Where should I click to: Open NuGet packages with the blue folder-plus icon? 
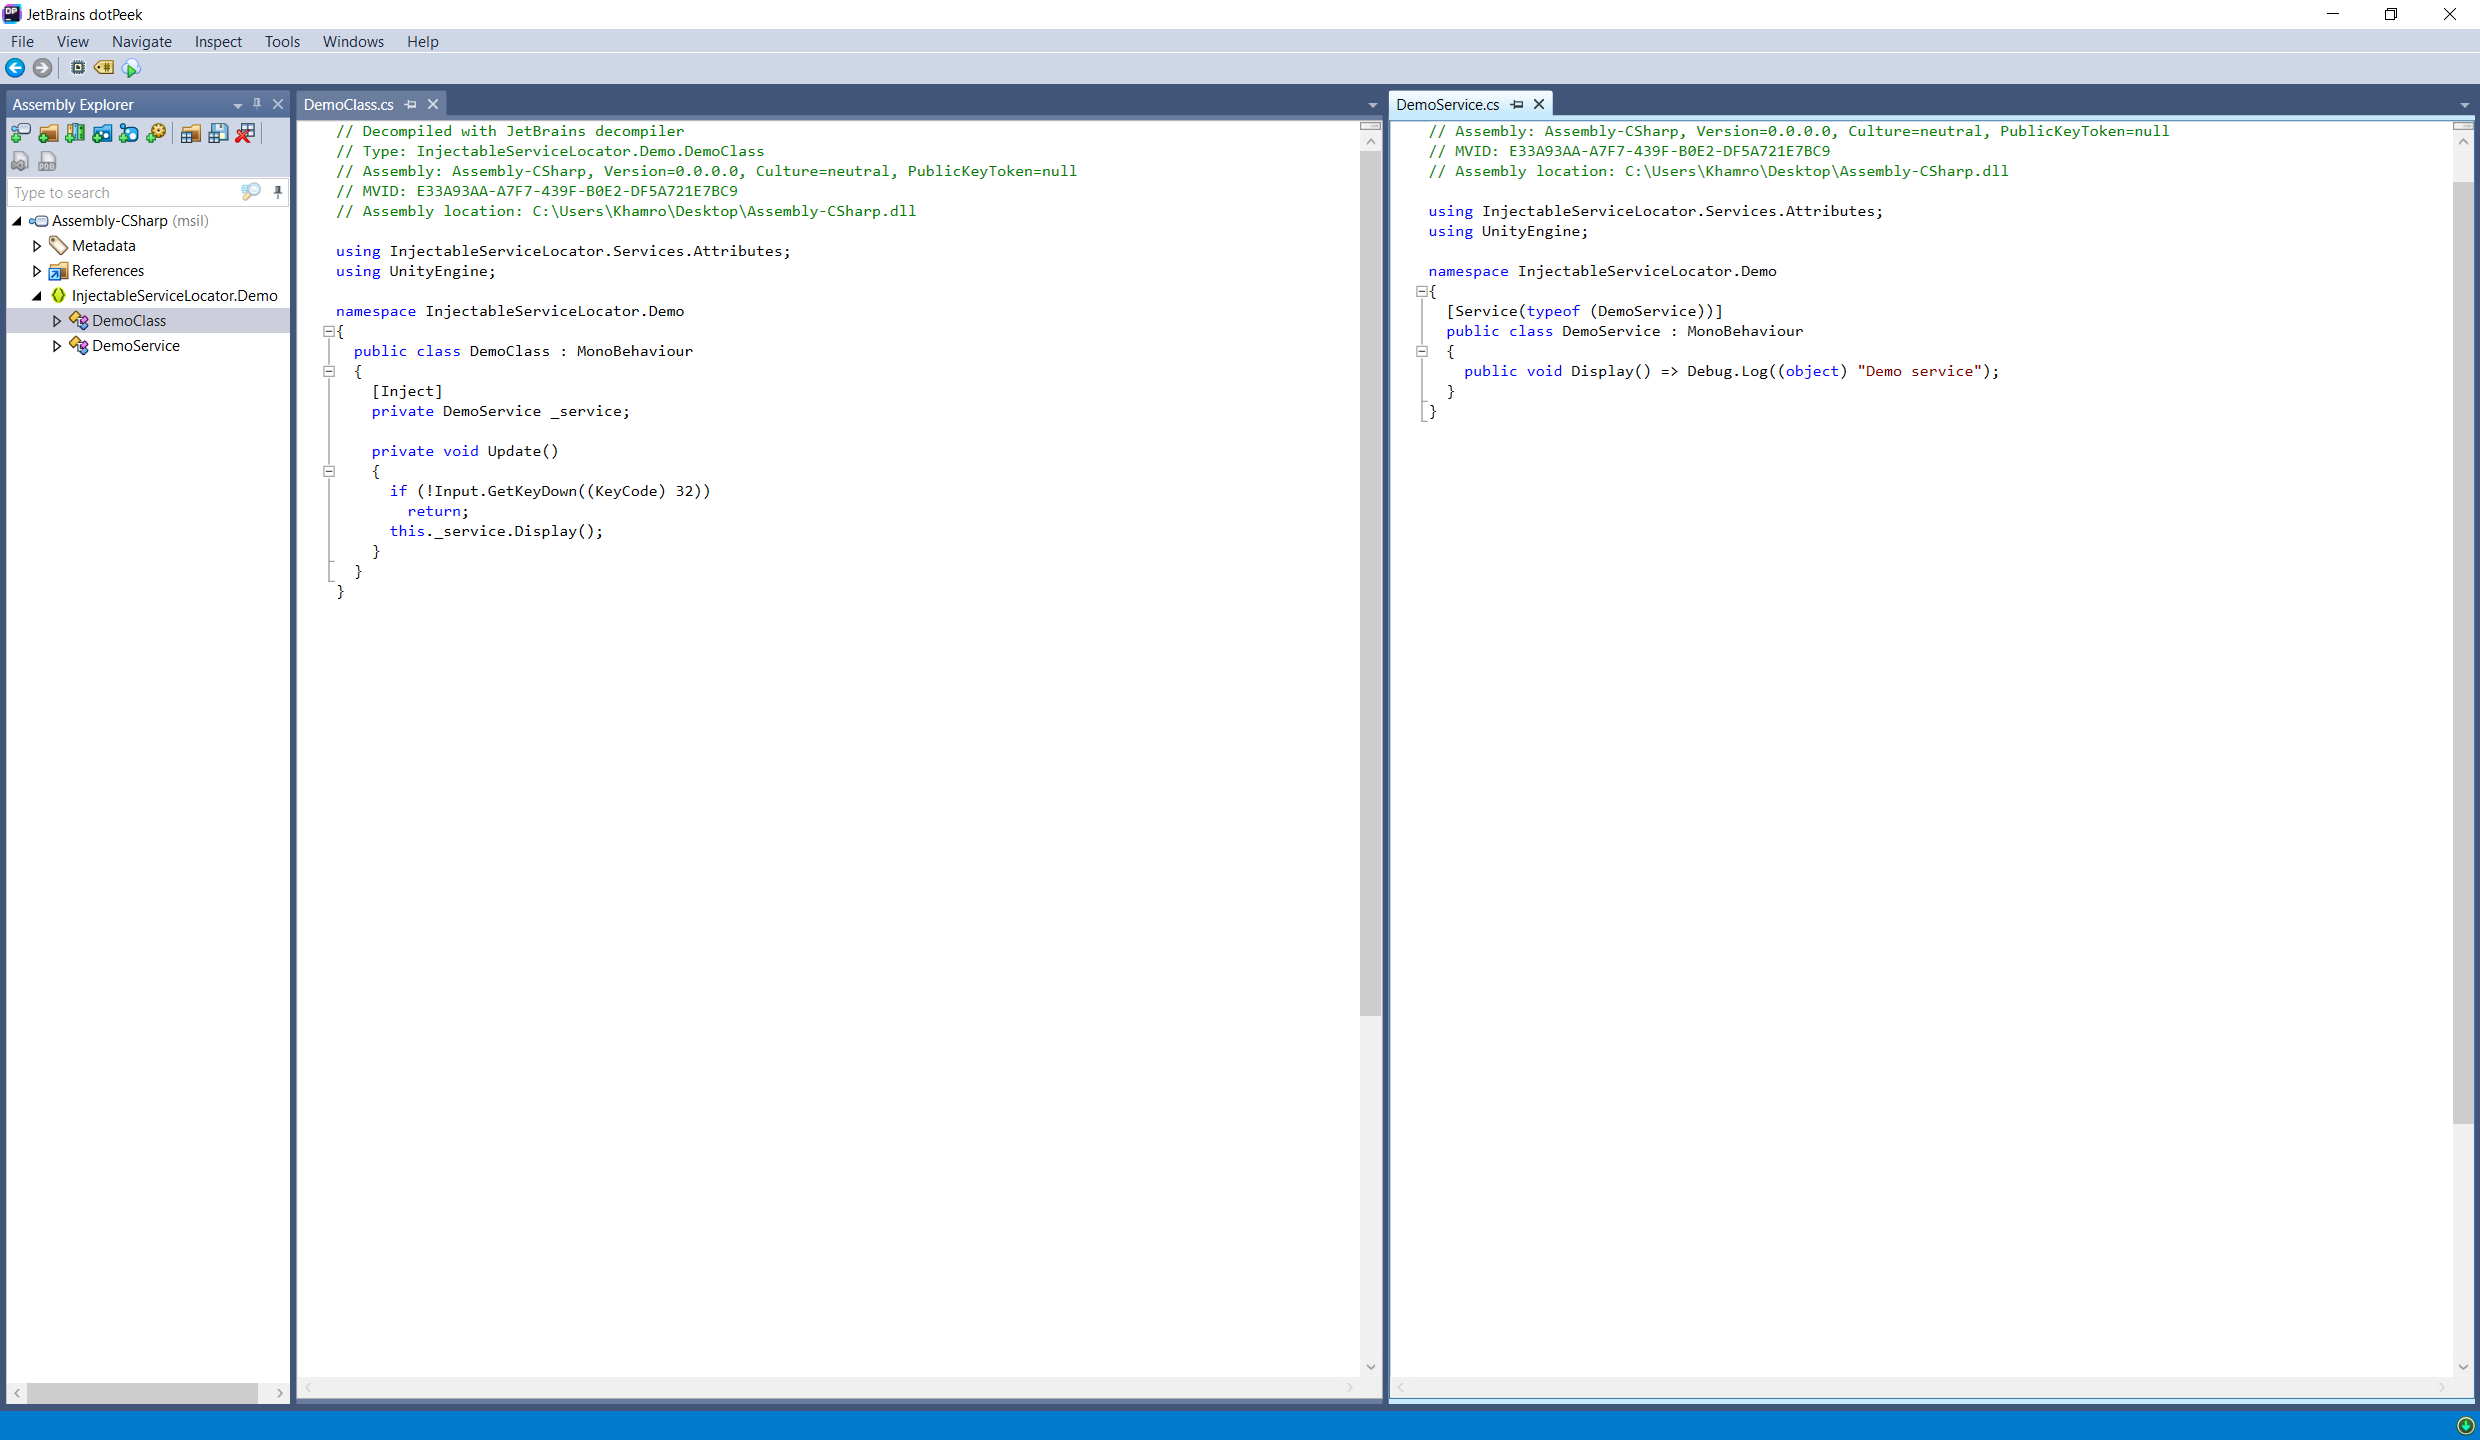[101, 133]
